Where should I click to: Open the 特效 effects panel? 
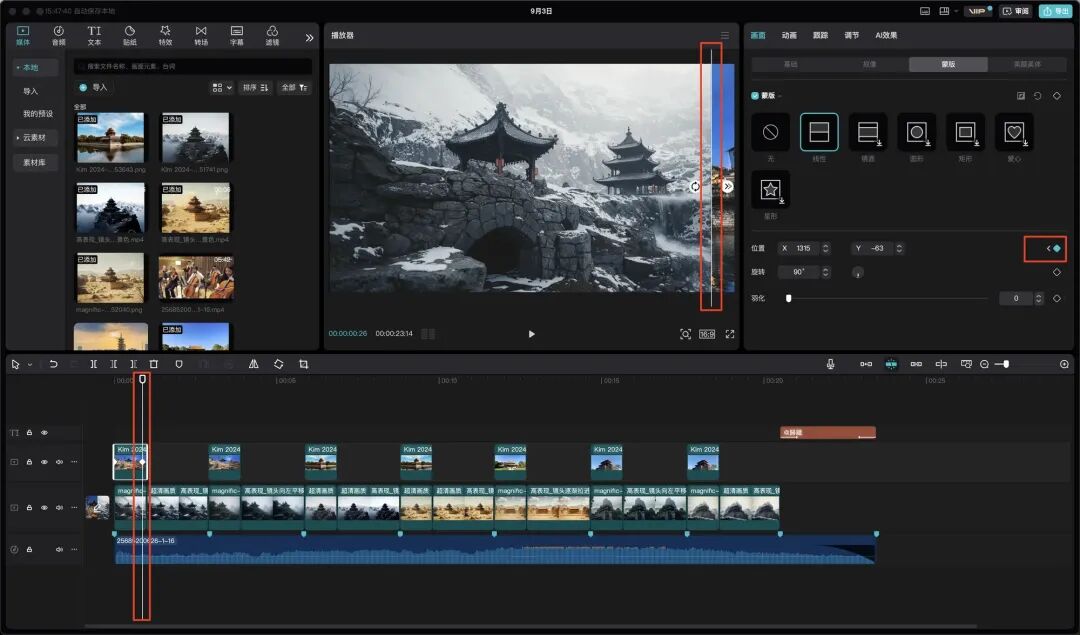tap(165, 35)
